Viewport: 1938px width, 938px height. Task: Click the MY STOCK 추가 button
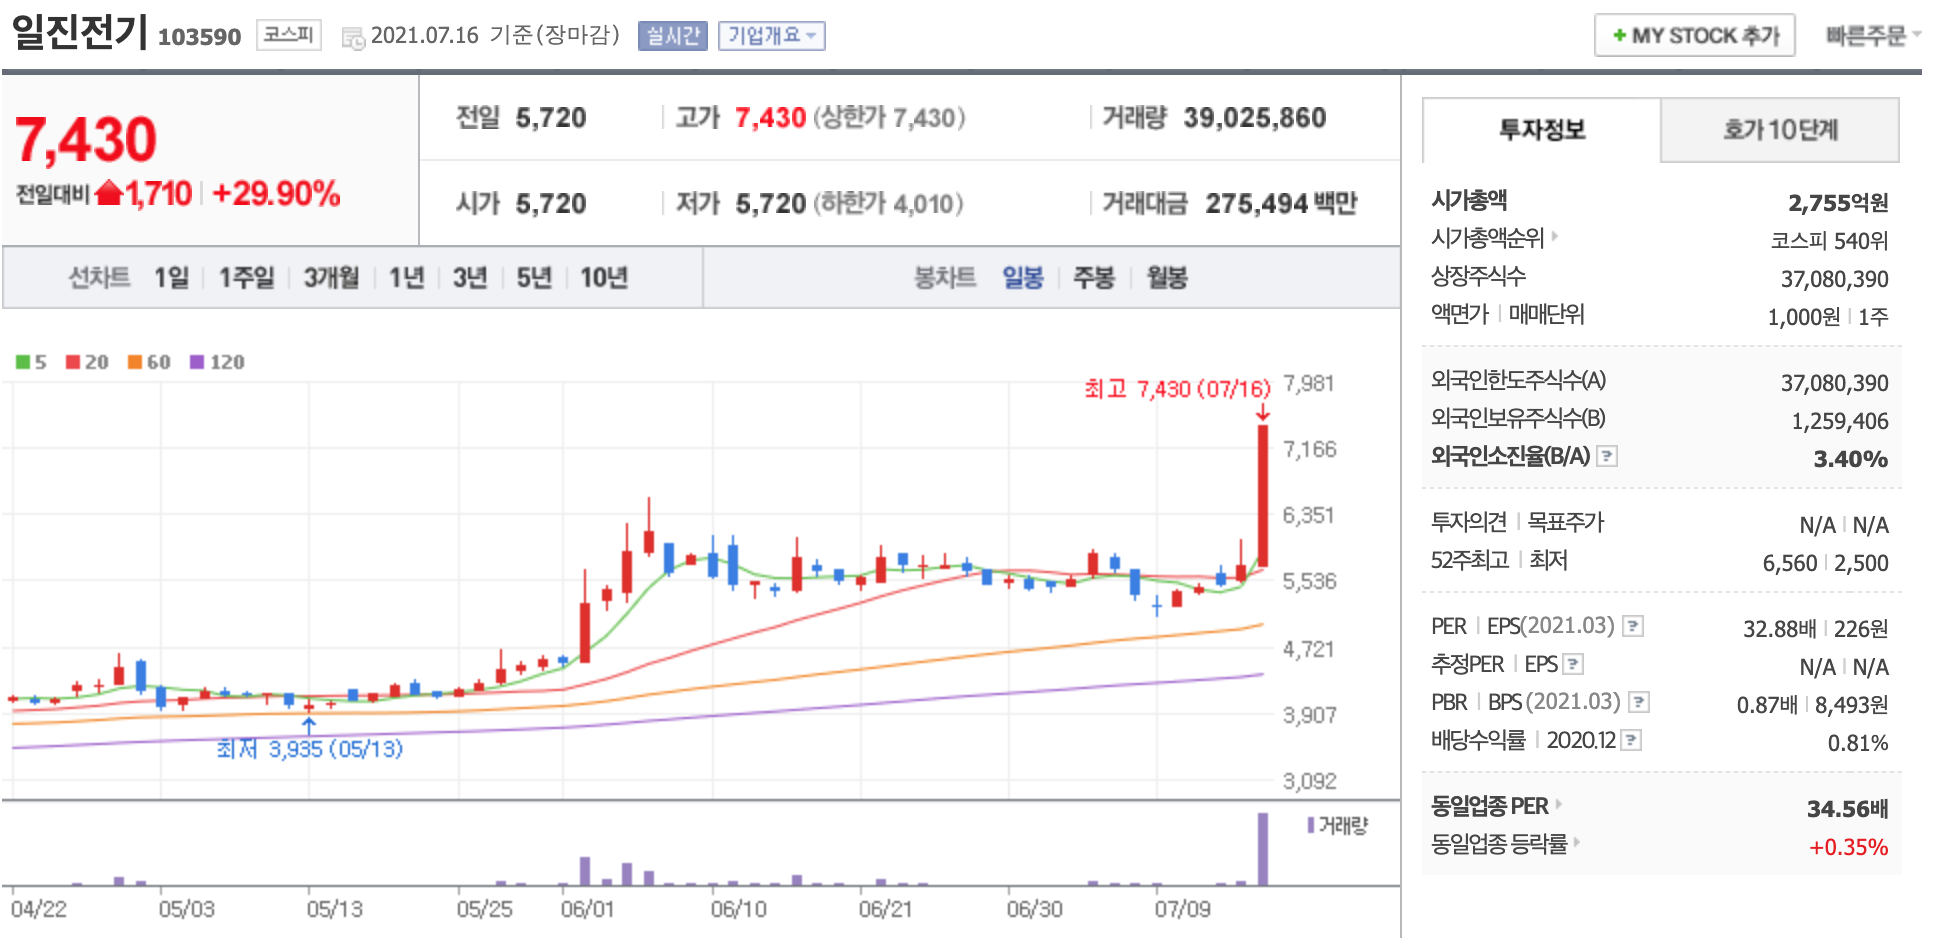(x=1695, y=36)
